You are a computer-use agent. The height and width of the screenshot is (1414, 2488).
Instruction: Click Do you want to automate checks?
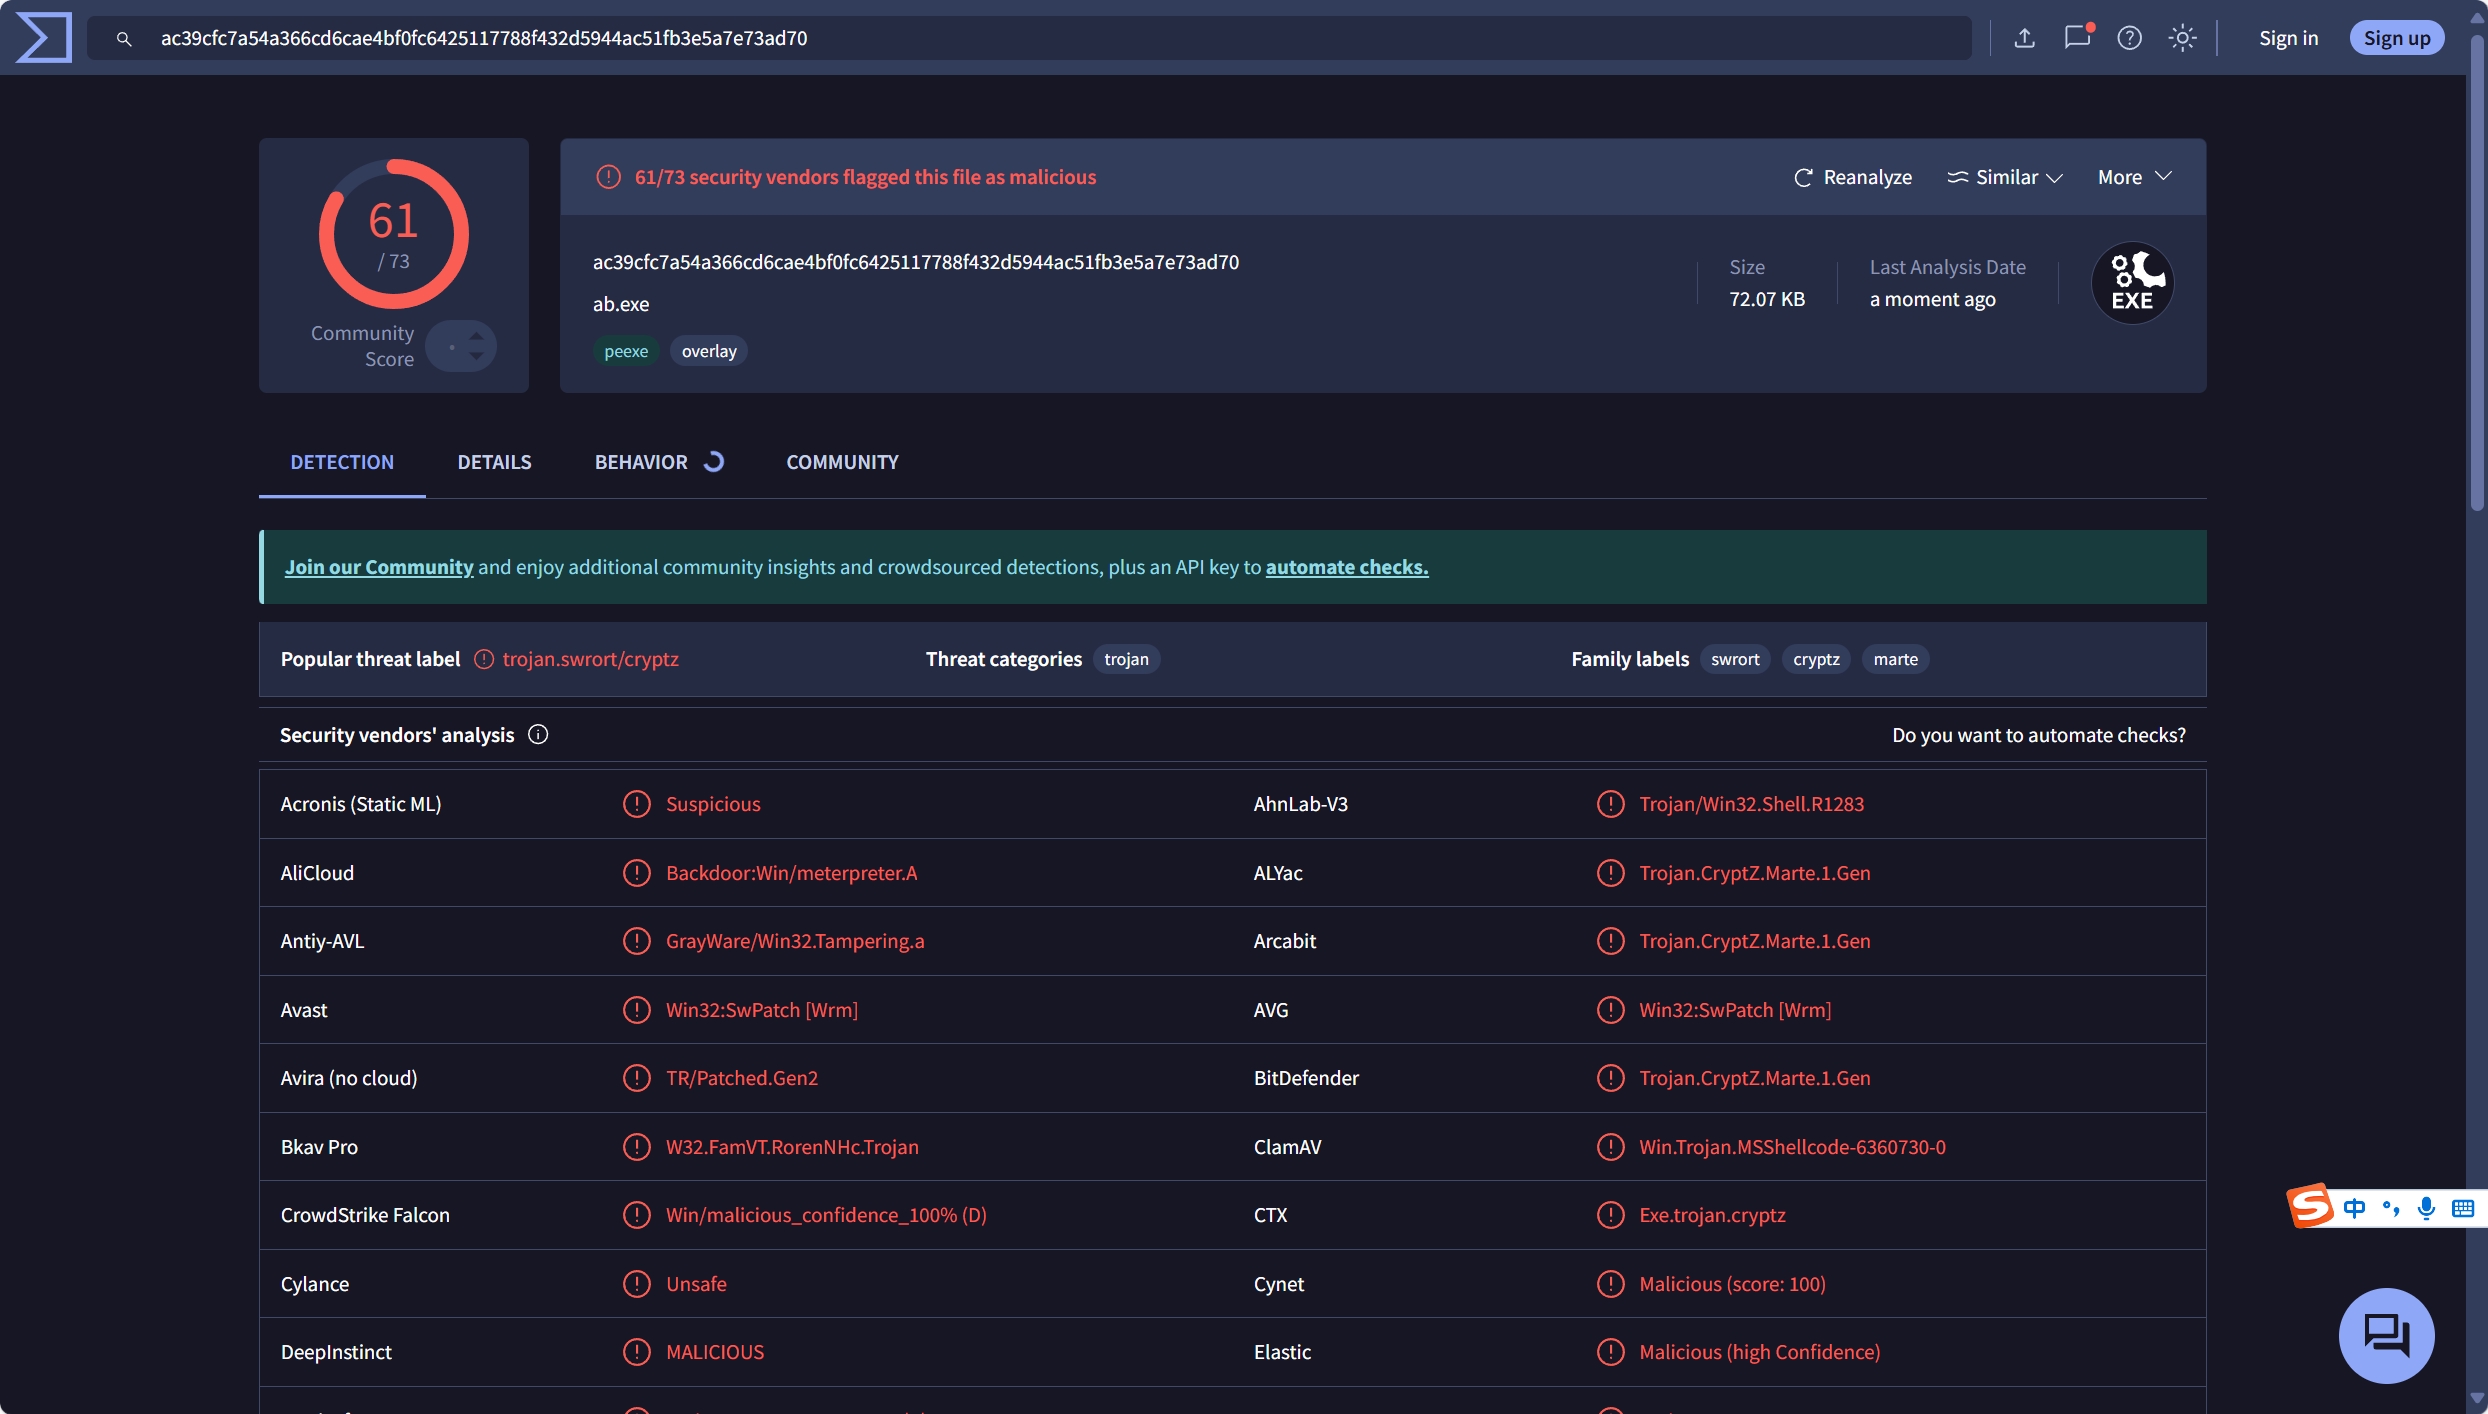2039,735
